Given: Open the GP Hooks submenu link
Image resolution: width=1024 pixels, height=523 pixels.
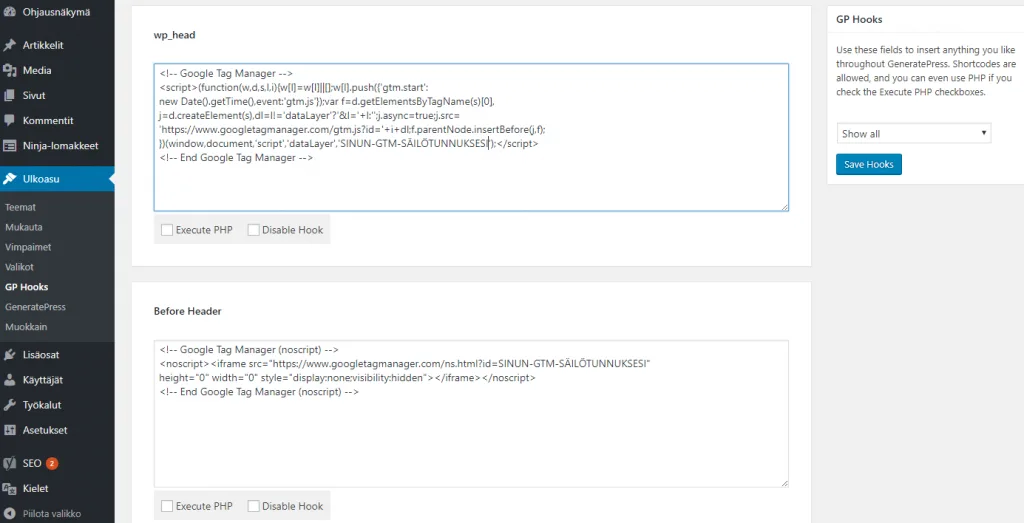Looking at the screenshot, I should 26,287.
